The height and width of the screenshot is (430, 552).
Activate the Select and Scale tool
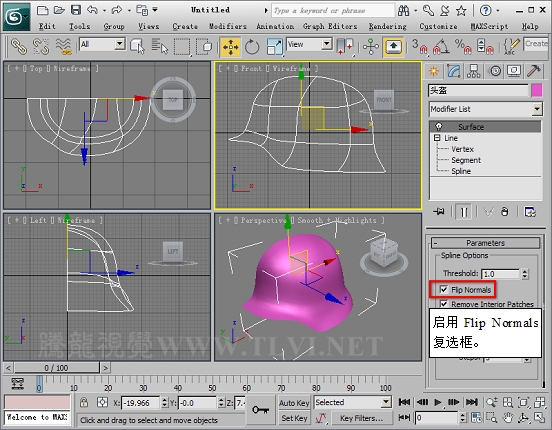click(274, 46)
